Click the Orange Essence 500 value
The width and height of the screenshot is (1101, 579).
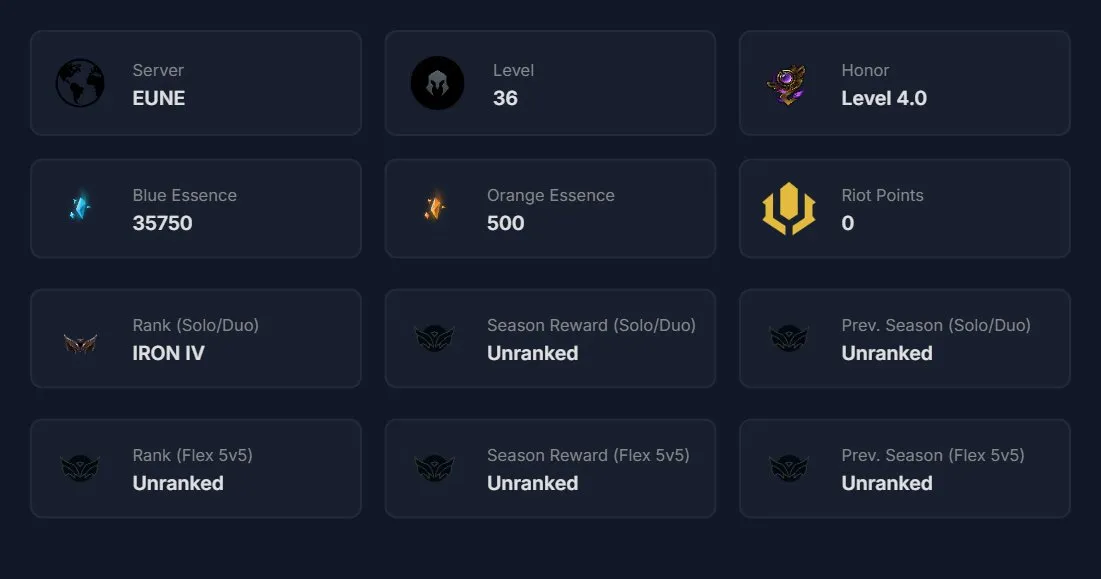[506, 223]
